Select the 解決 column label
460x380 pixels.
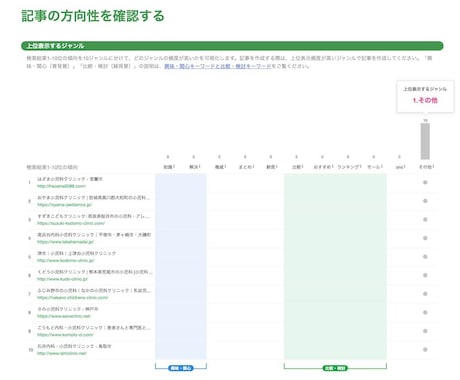193,167
